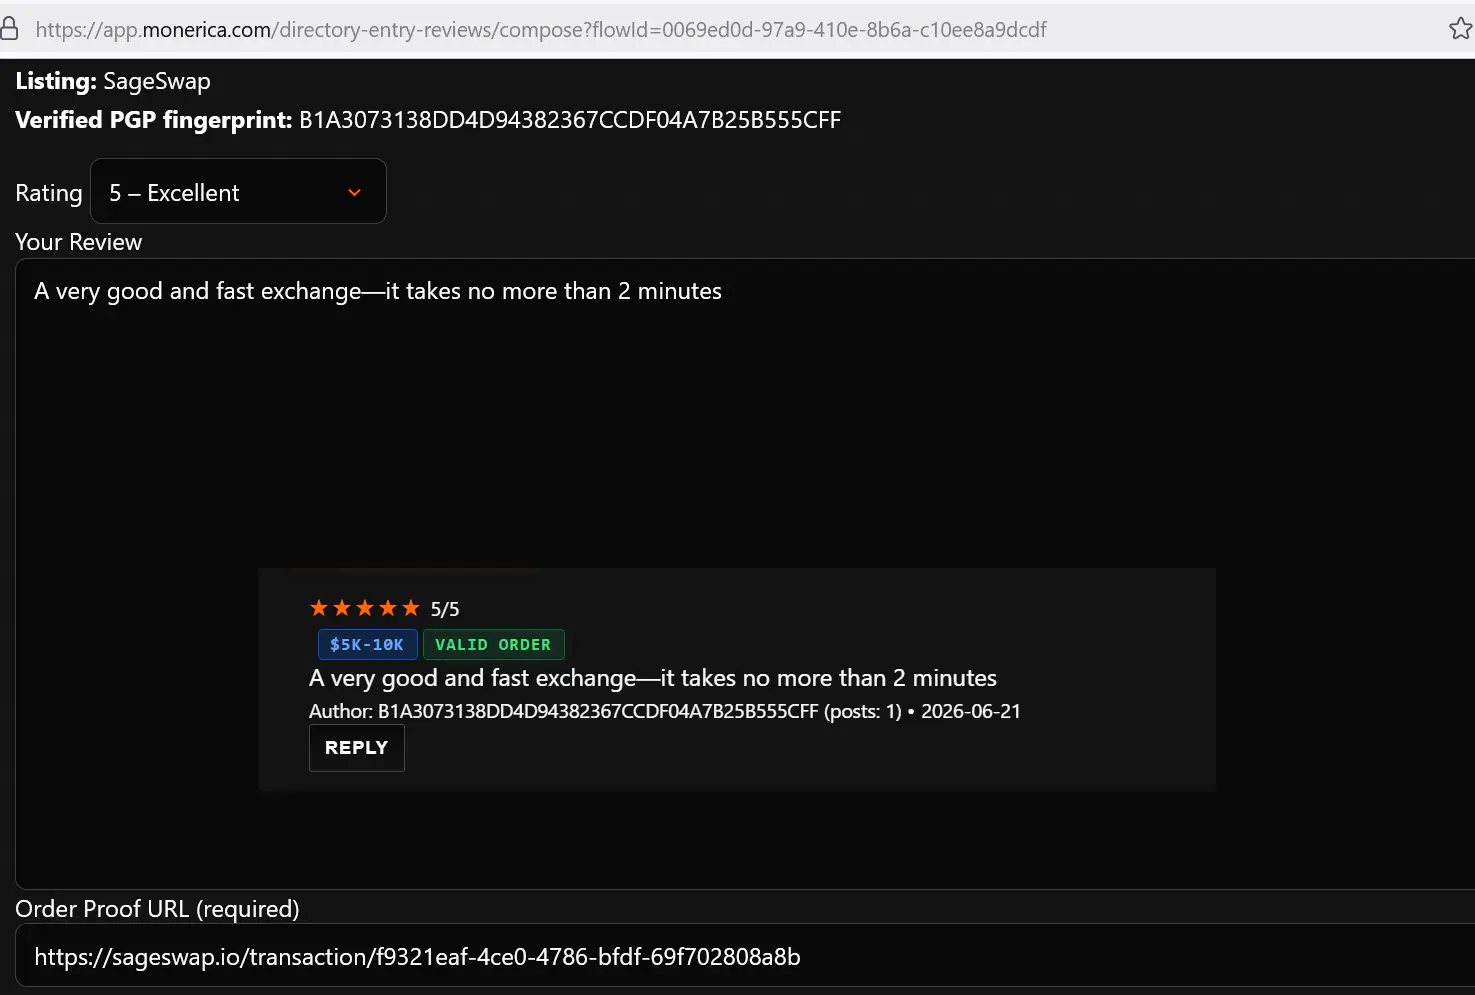This screenshot has height=995, width=1475.
Task: Open the Rating dropdown showing 5 – Excellent
Action: click(238, 191)
